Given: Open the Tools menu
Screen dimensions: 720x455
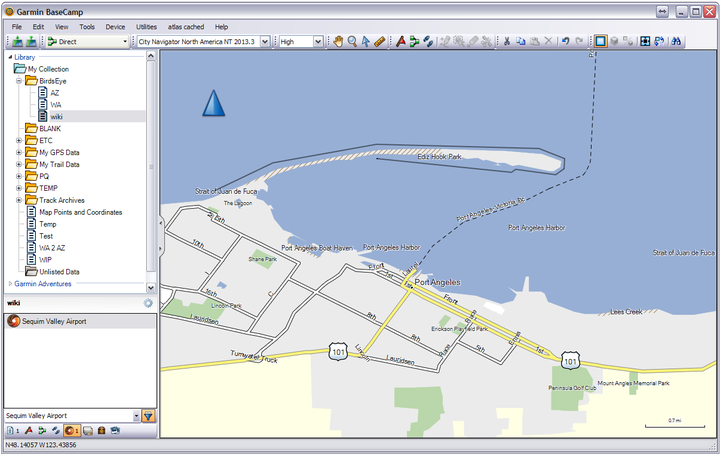Looking at the screenshot, I should coord(87,27).
